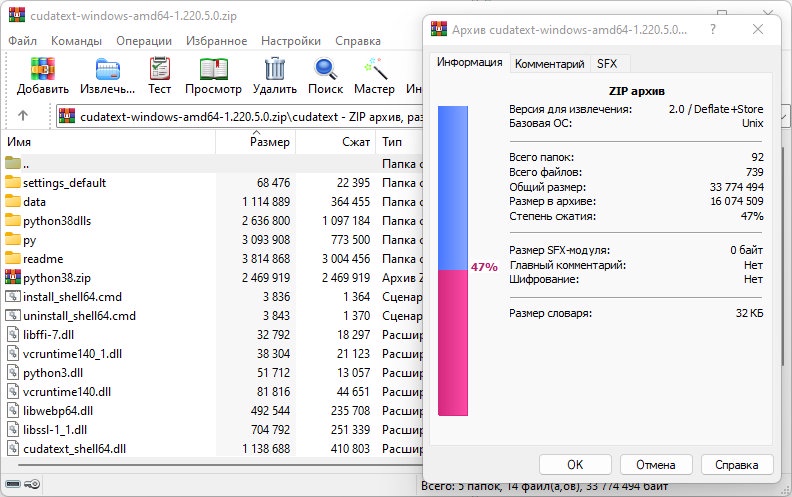Click the vcruntime140_1.dll file icon
The height and width of the screenshot is (497, 792).
click(x=13, y=354)
